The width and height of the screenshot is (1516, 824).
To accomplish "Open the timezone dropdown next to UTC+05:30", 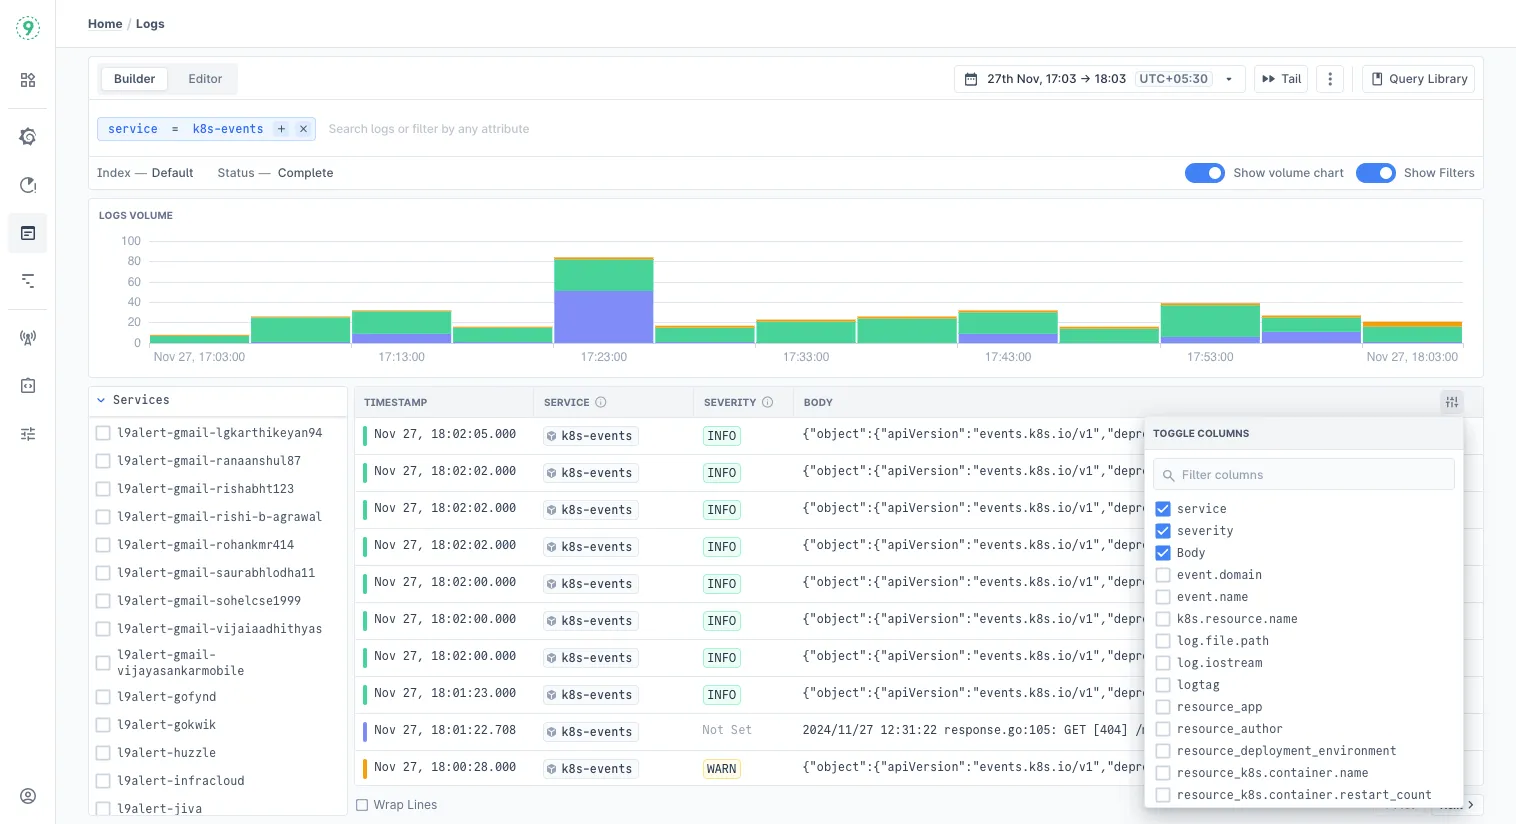I will (x=1228, y=78).
